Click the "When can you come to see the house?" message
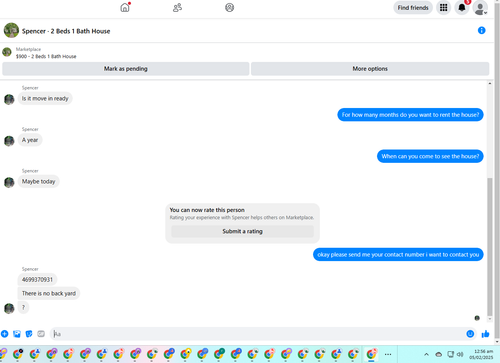The image size is (500, 363). point(430,156)
